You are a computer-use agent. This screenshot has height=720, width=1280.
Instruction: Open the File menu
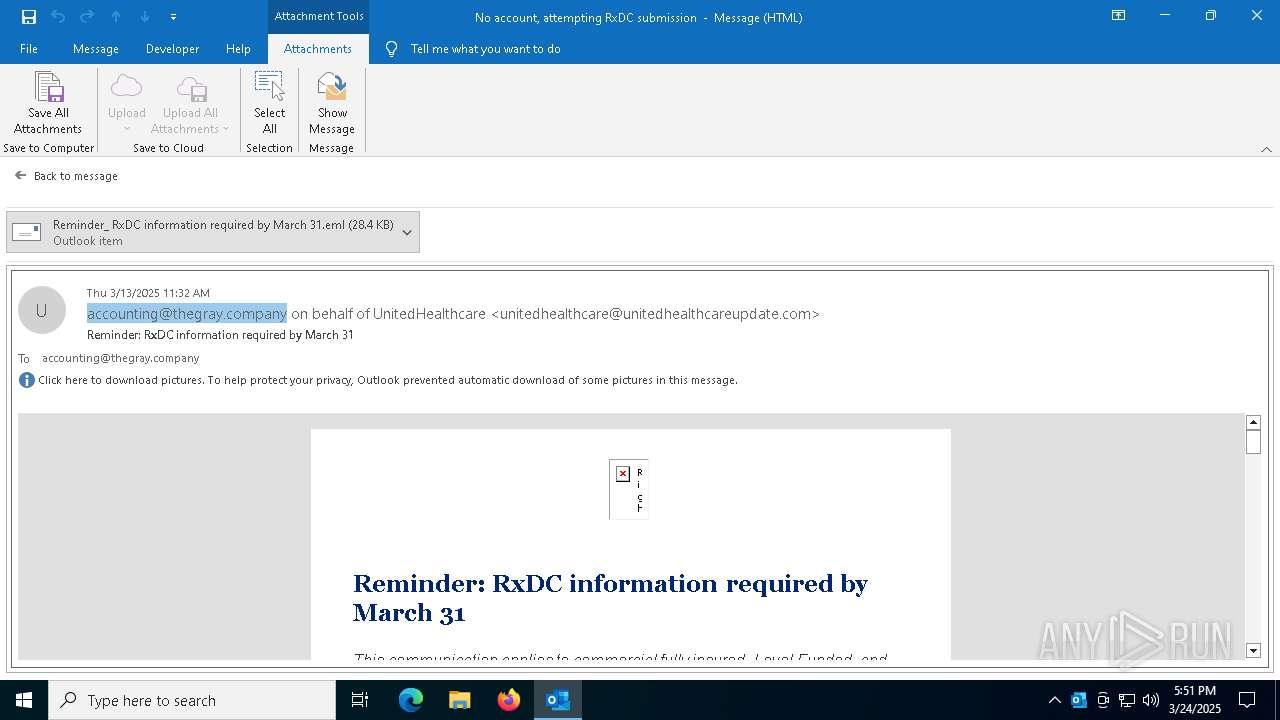click(x=29, y=48)
